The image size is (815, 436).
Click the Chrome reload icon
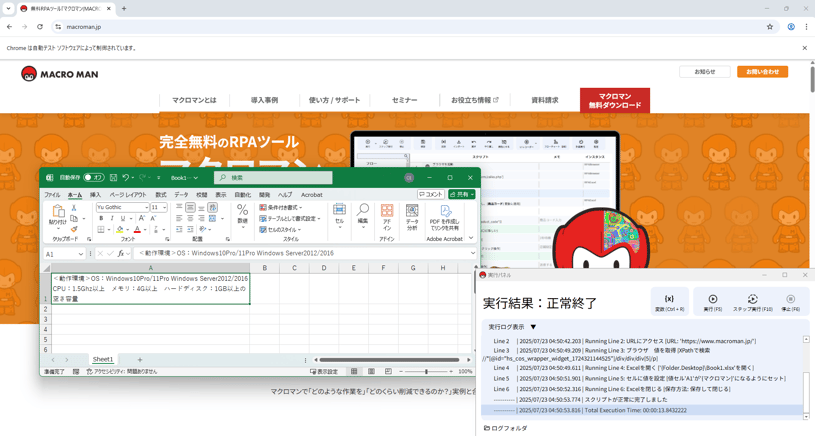(x=40, y=27)
